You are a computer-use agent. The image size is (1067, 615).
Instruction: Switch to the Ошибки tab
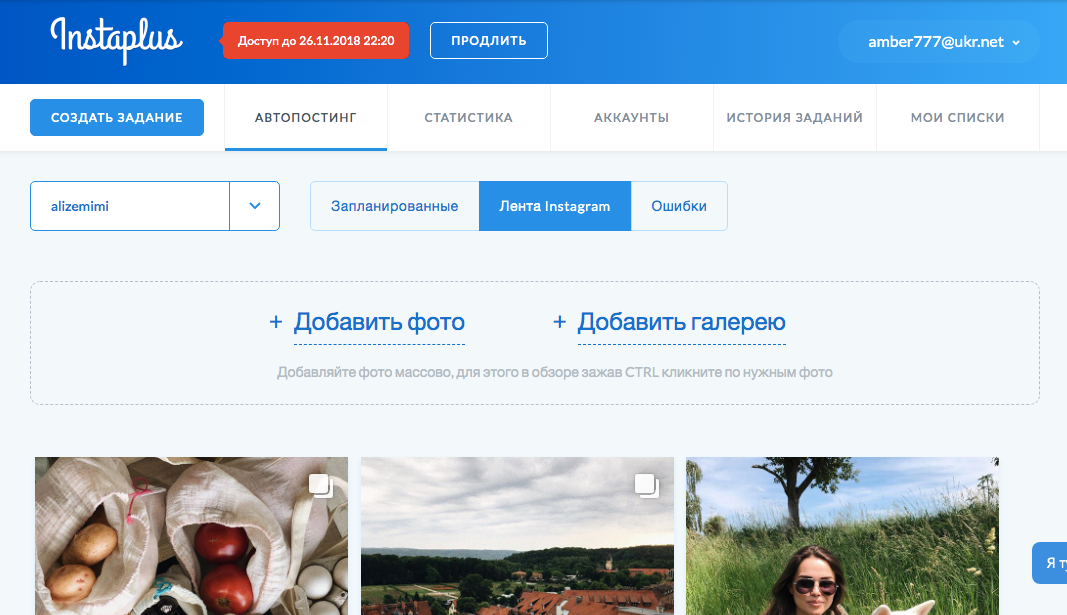pos(679,205)
